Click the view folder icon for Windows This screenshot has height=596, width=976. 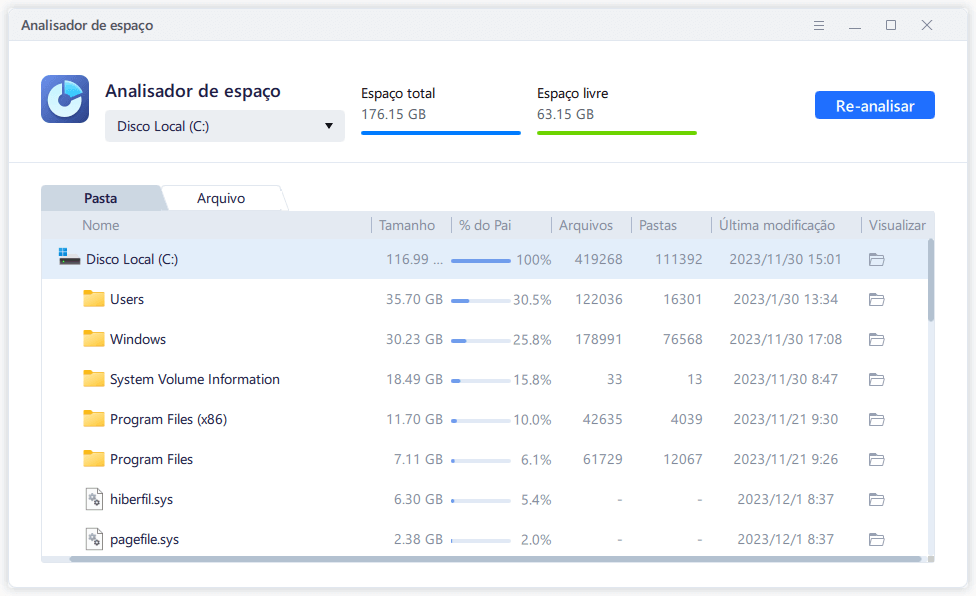tap(876, 339)
